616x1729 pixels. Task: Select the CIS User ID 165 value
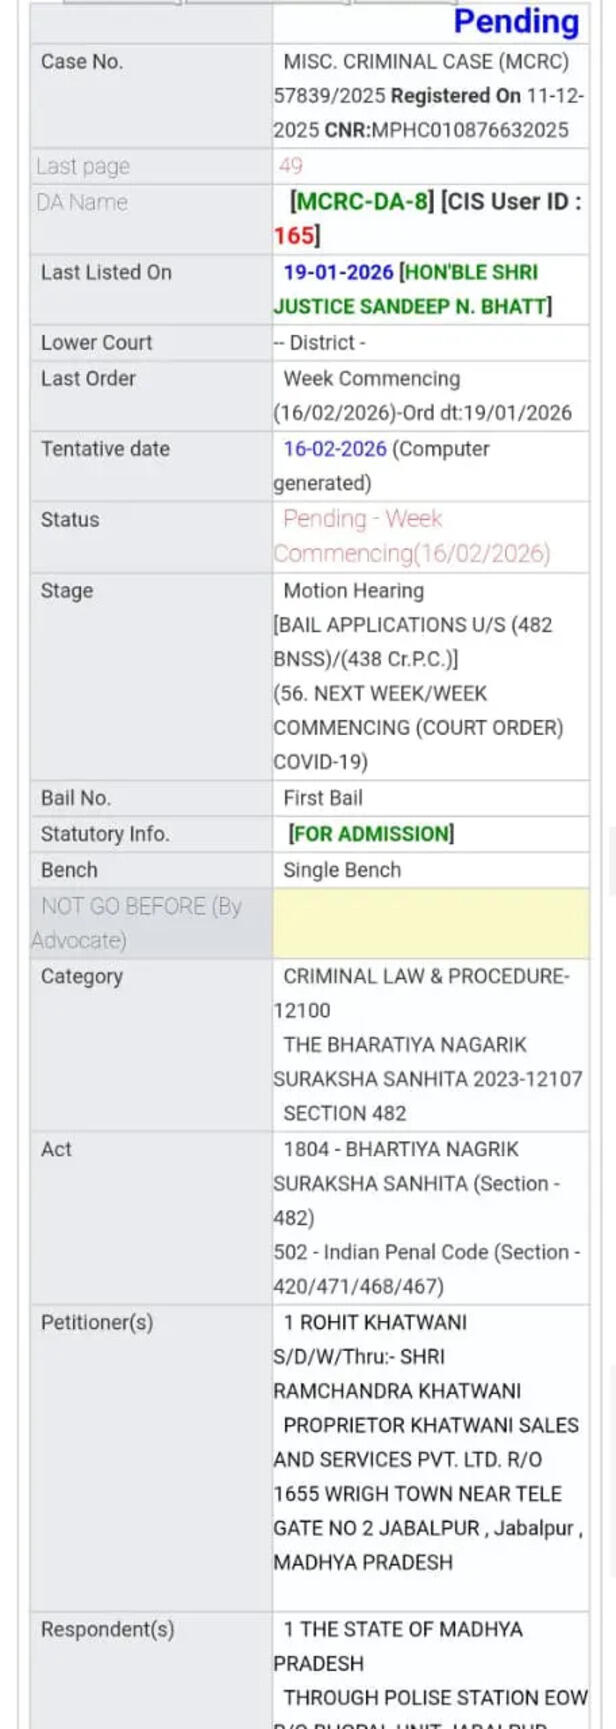[x=294, y=236]
